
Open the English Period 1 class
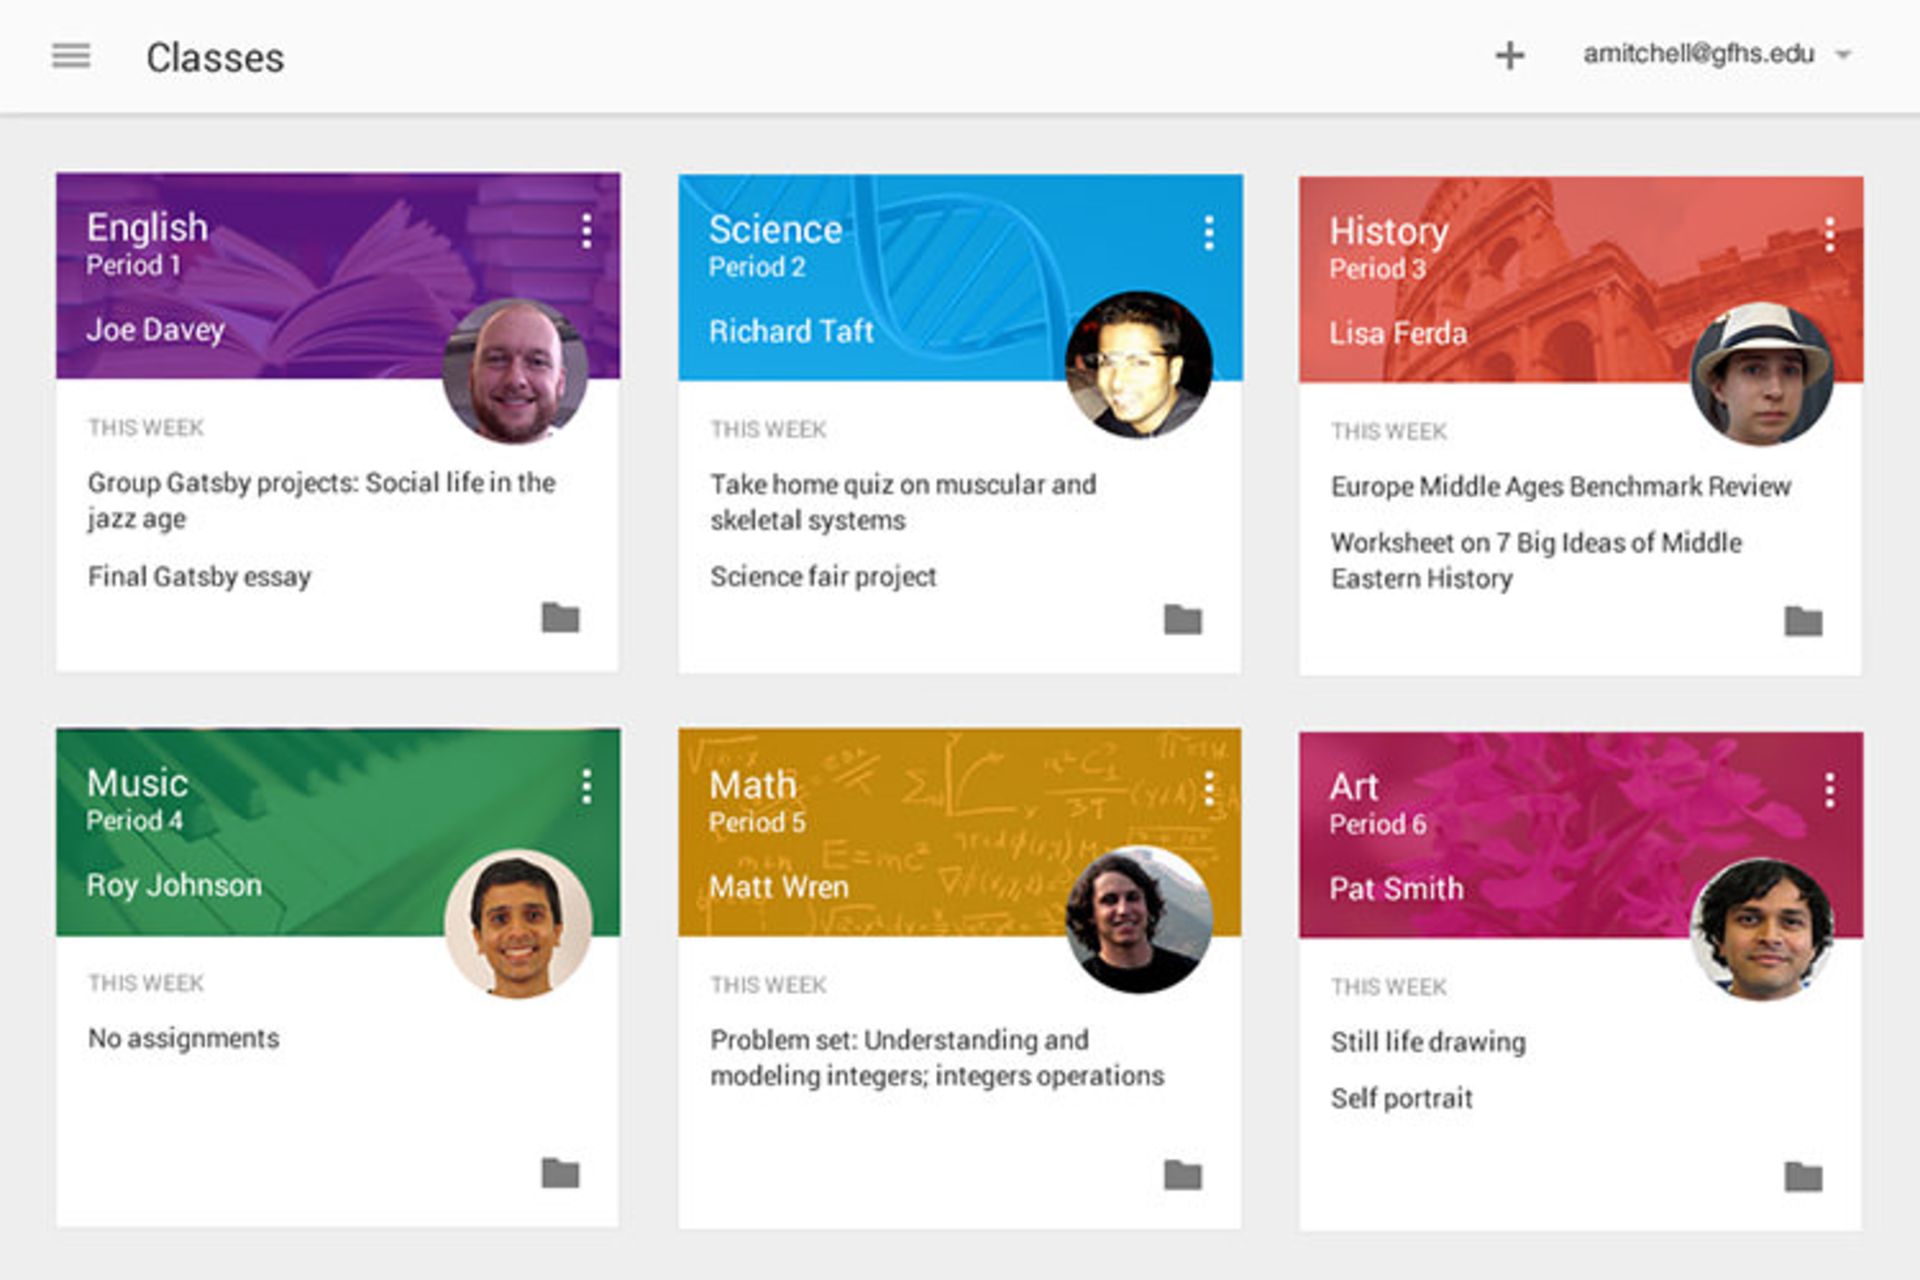146,228
